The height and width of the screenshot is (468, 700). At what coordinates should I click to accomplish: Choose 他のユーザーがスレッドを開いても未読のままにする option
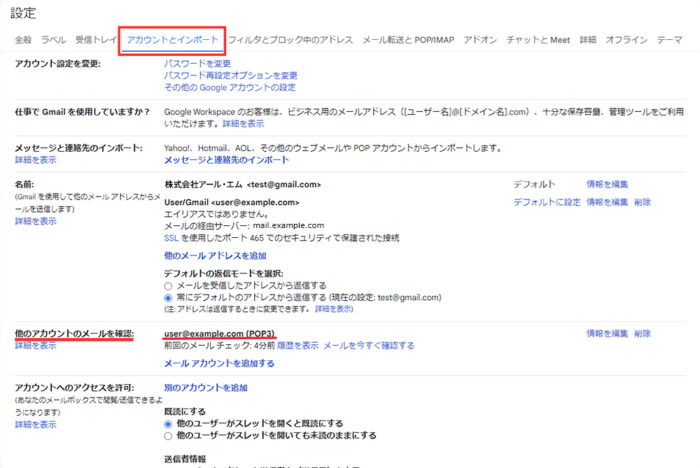click(x=168, y=436)
